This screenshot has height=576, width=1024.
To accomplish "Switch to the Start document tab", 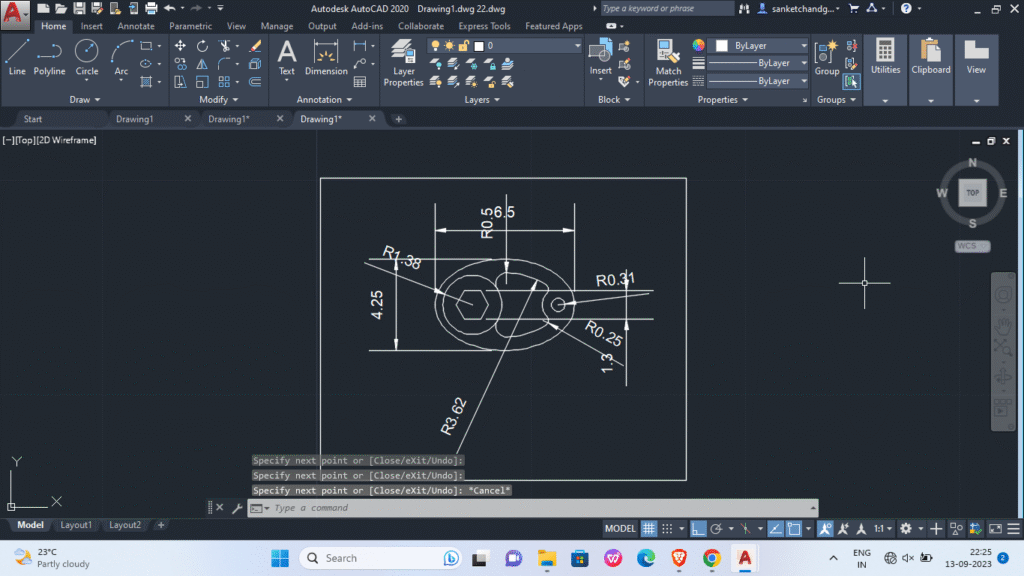I will [x=33, y=119].
